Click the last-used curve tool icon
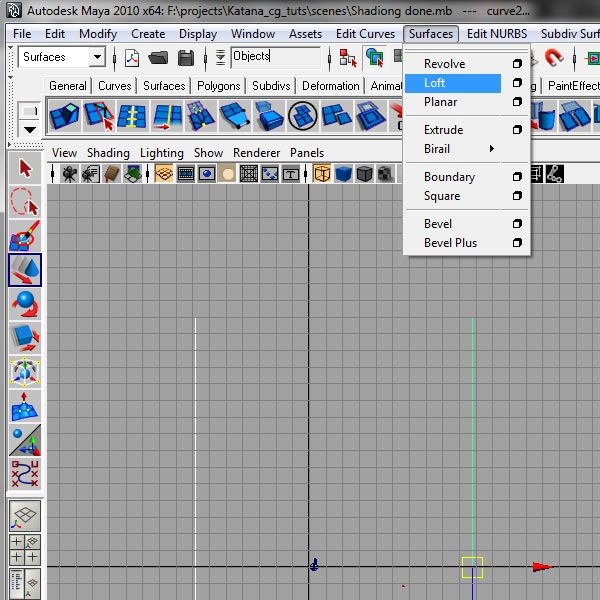Screen dimensions: 600x600 pos(25,474)
